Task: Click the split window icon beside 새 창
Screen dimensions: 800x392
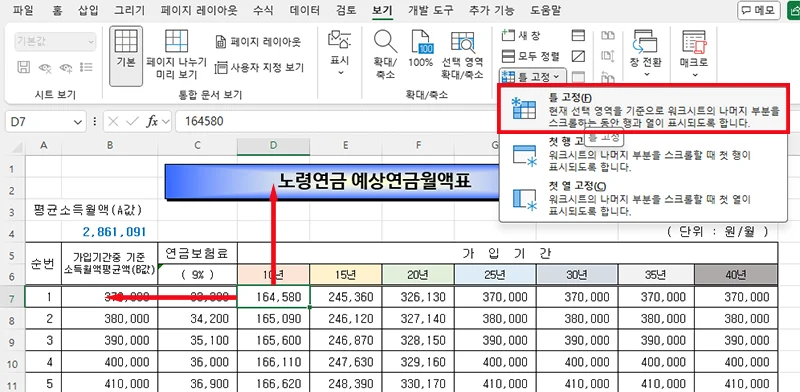Action: tap(578, 35)
